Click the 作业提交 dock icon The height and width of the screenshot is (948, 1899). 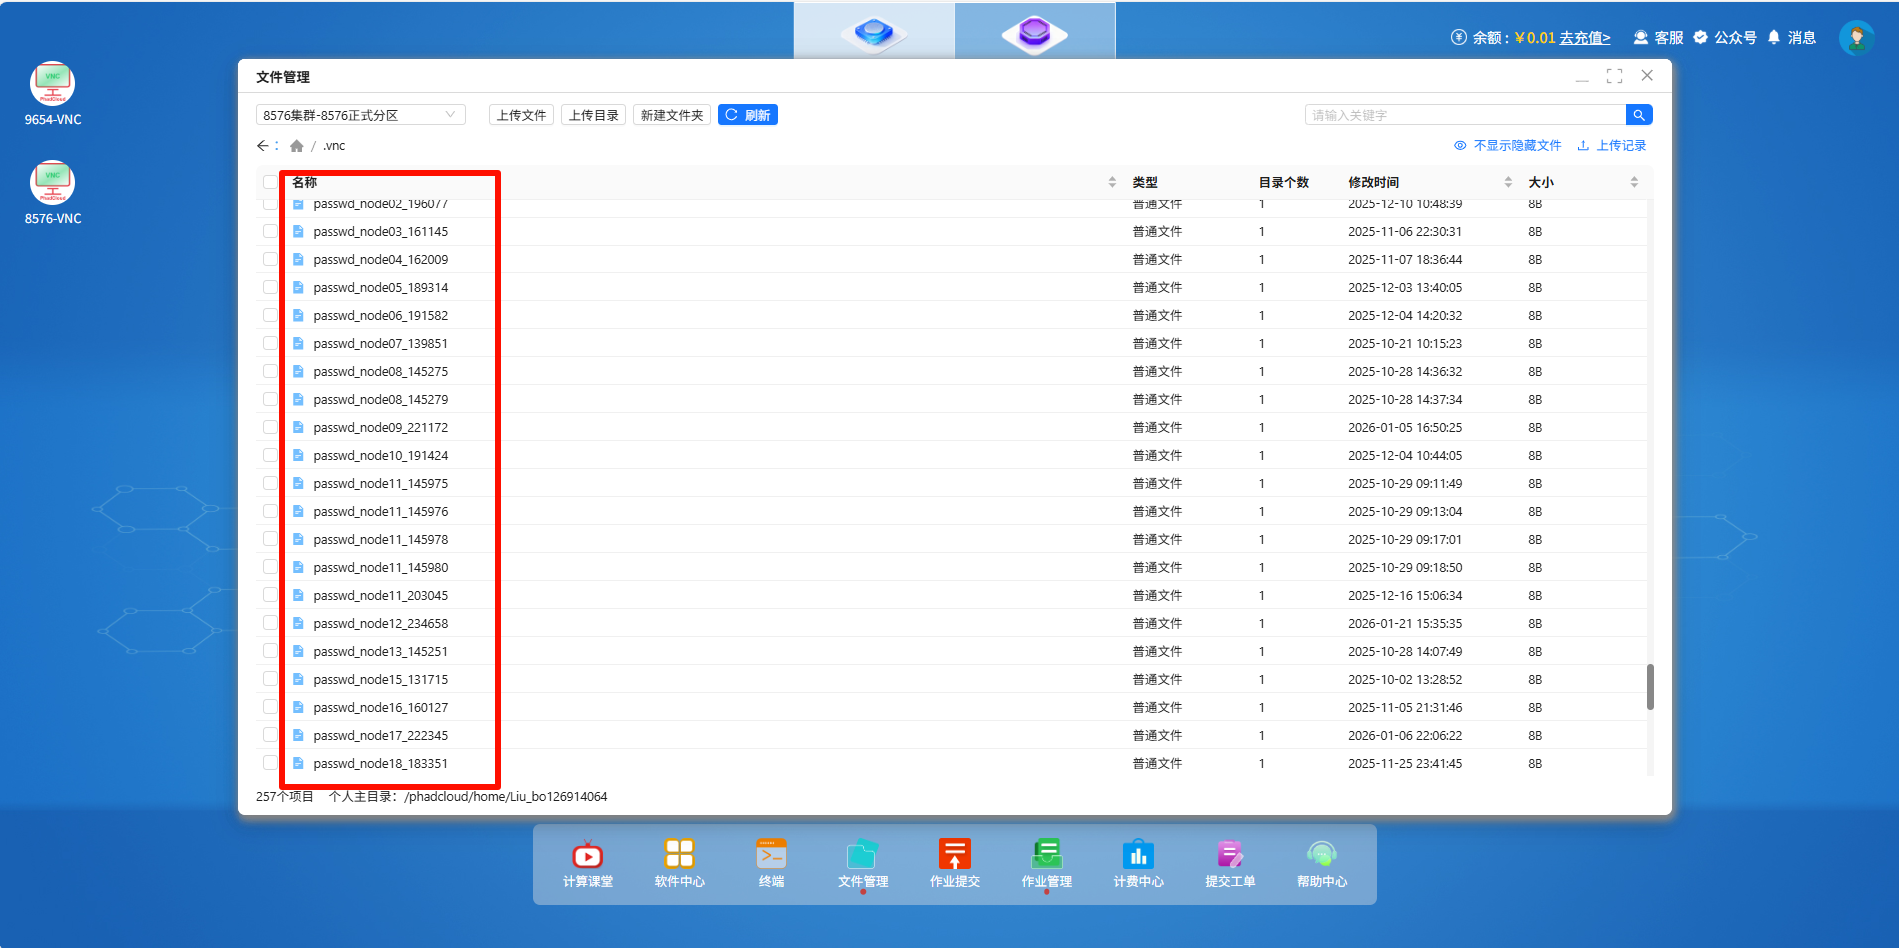tap(954, 862)
